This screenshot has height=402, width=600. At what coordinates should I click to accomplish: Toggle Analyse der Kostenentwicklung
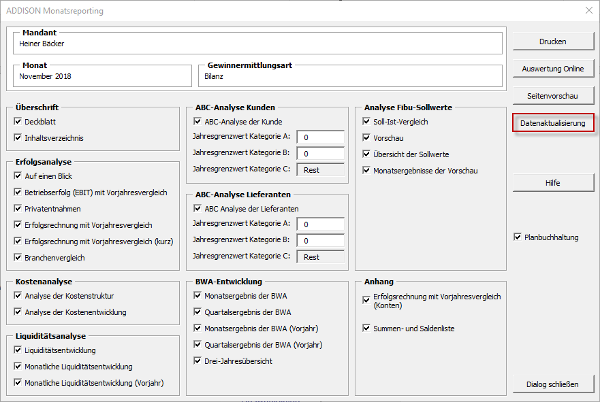18,312
